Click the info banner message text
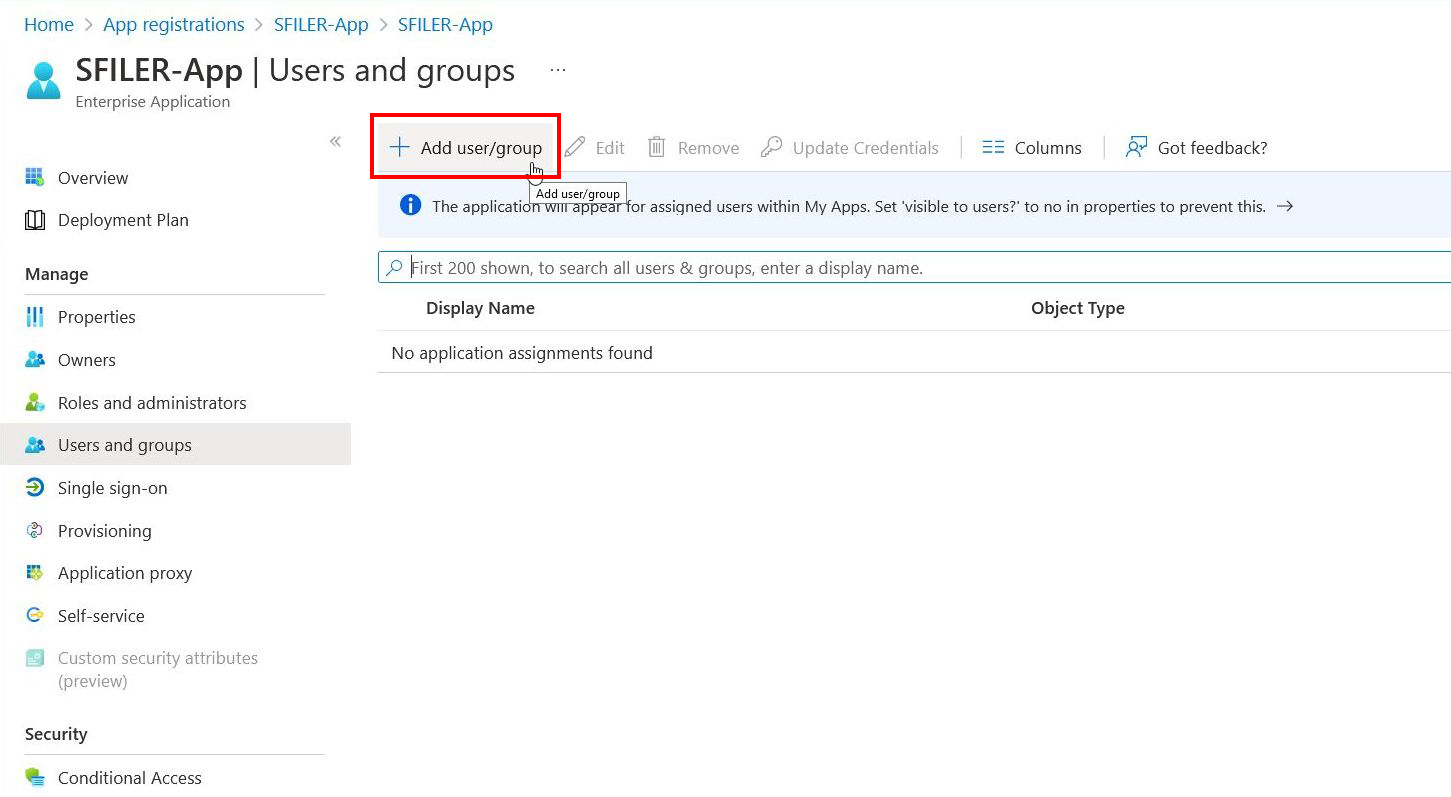Viewport: 1451px width, 797px height. pos(849,207)
